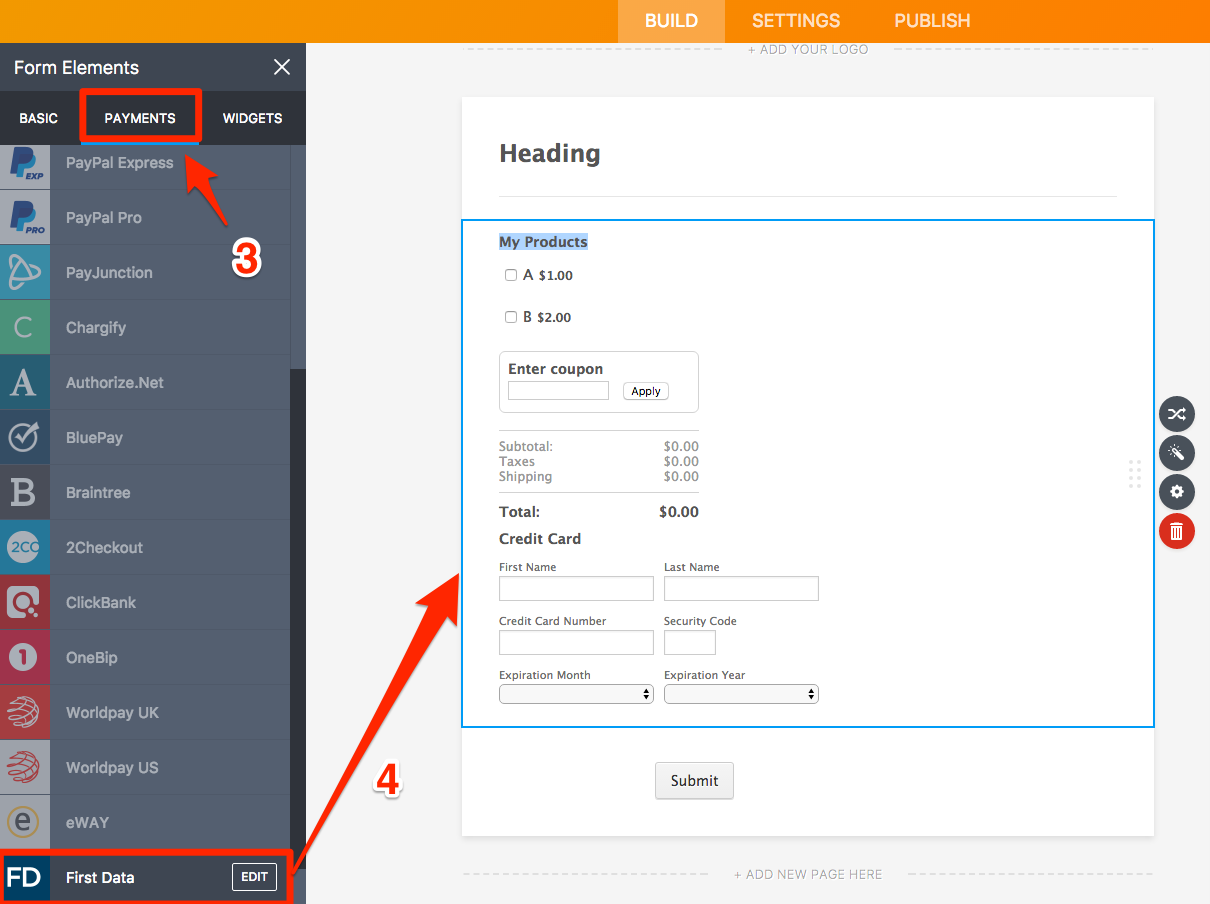Switch to the BUILD tab
1210x904 pixels.
point(671,21)
